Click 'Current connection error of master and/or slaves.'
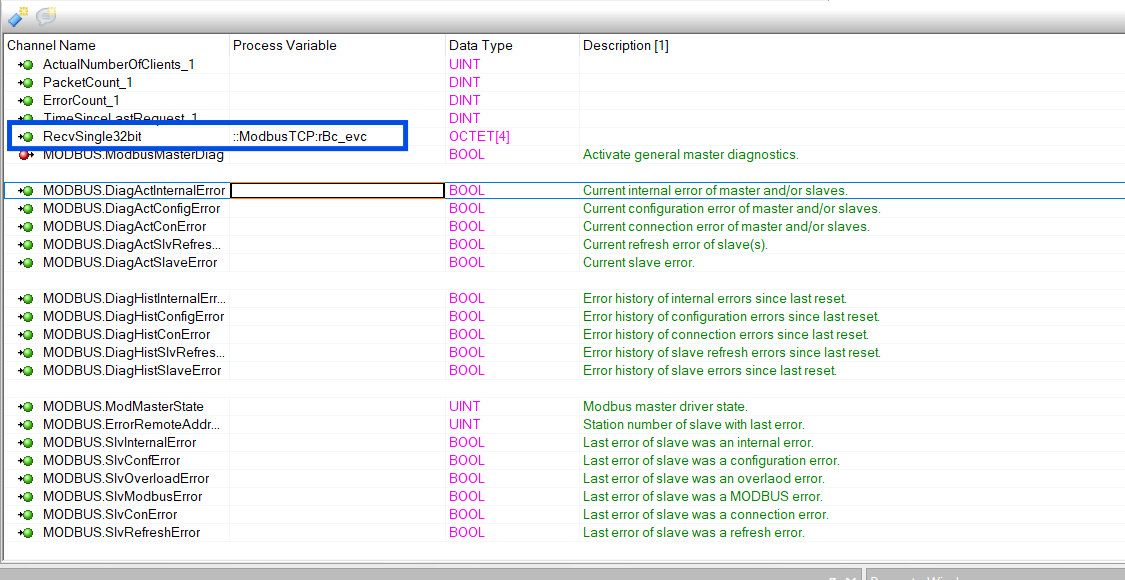 coord(726,227)
